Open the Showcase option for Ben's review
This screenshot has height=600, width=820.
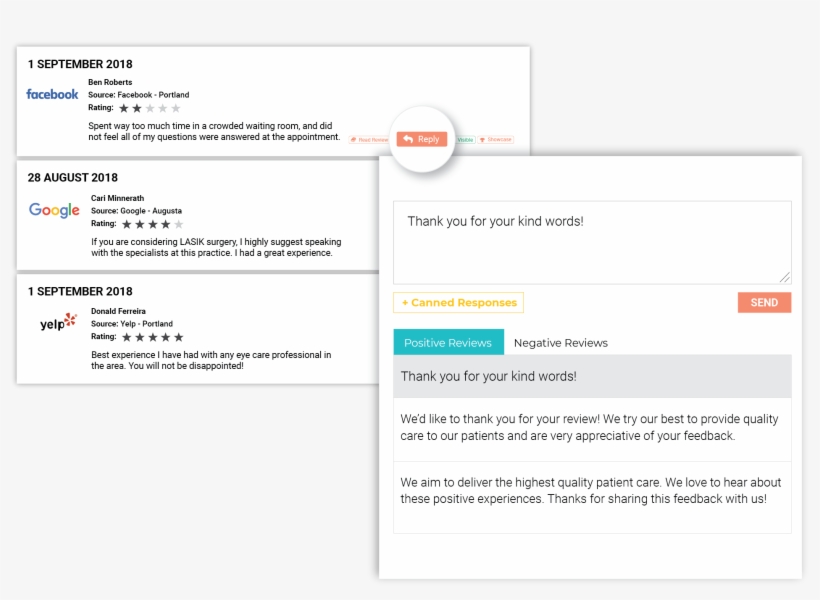(x=497, y=139)
